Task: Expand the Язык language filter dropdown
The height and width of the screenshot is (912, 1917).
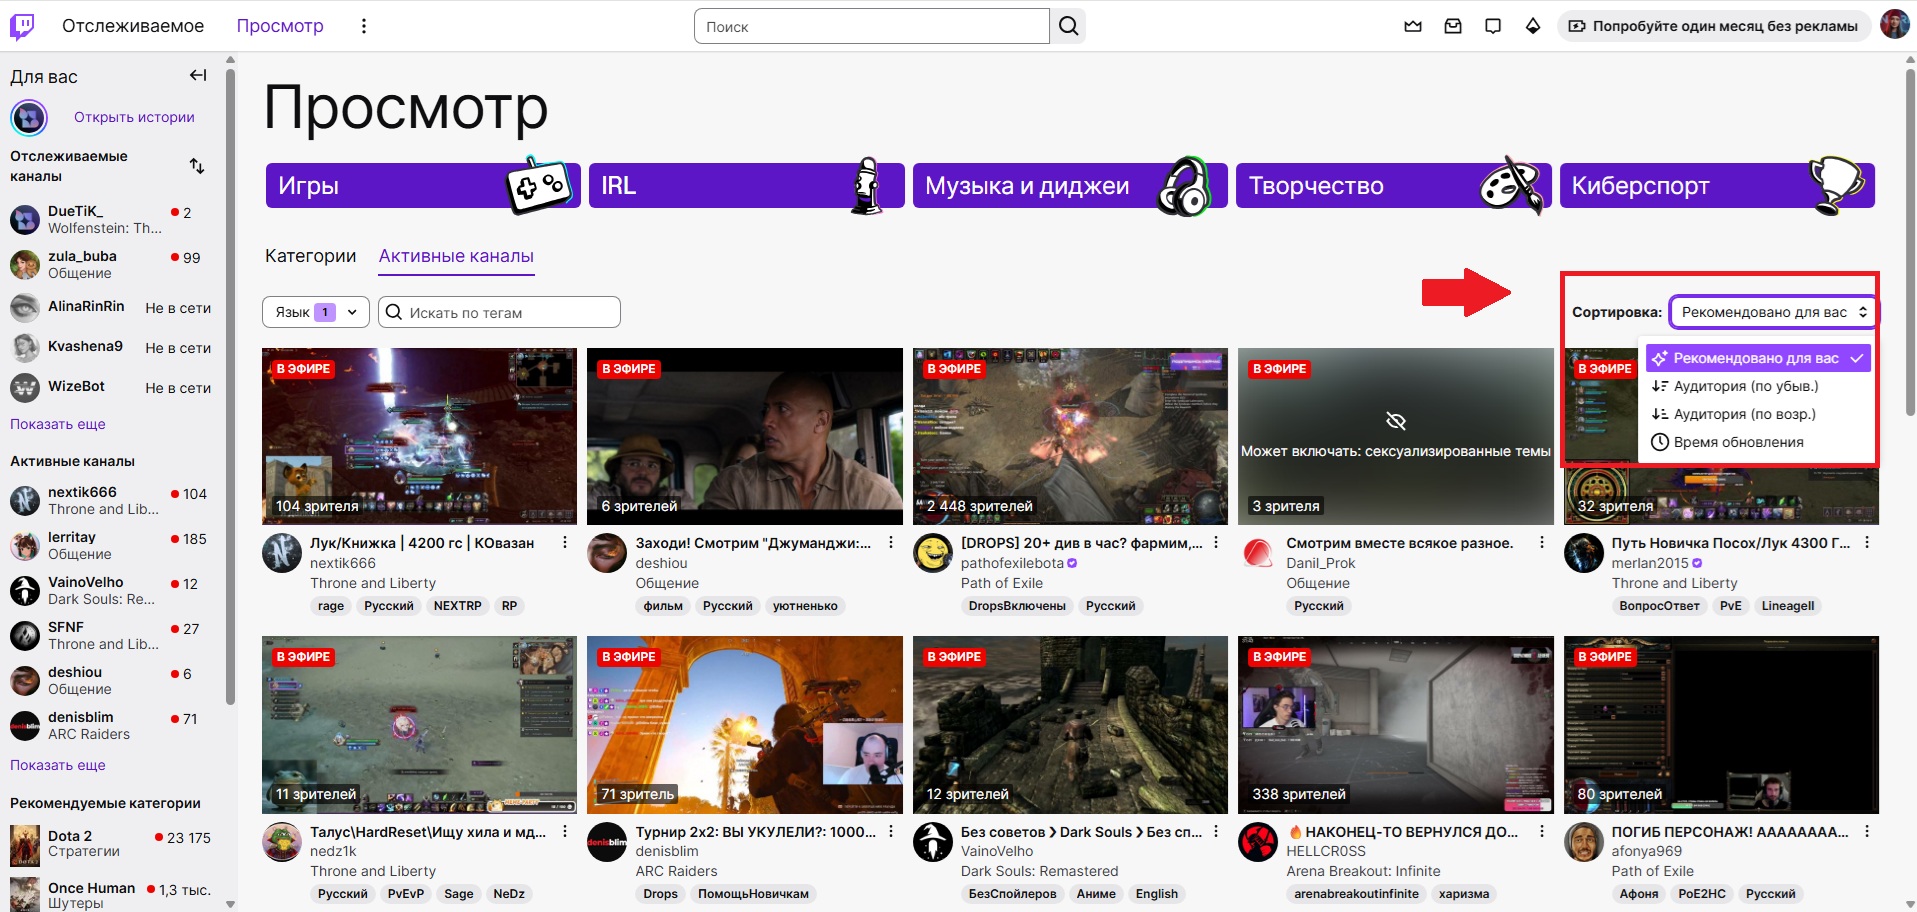Action: click(316, 312)
